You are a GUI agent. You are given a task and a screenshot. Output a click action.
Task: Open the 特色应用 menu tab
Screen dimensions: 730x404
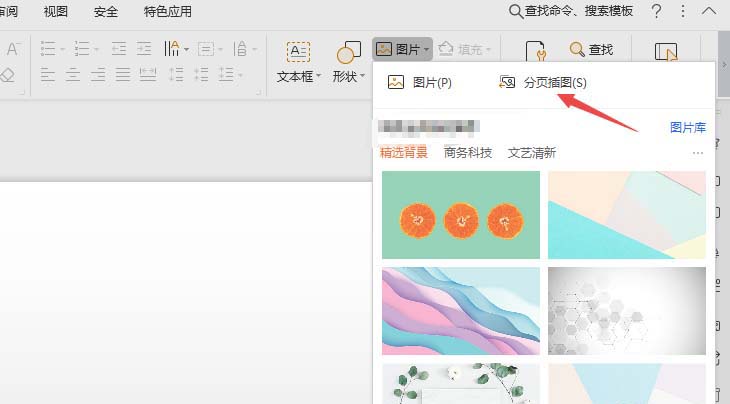(168, 11)
